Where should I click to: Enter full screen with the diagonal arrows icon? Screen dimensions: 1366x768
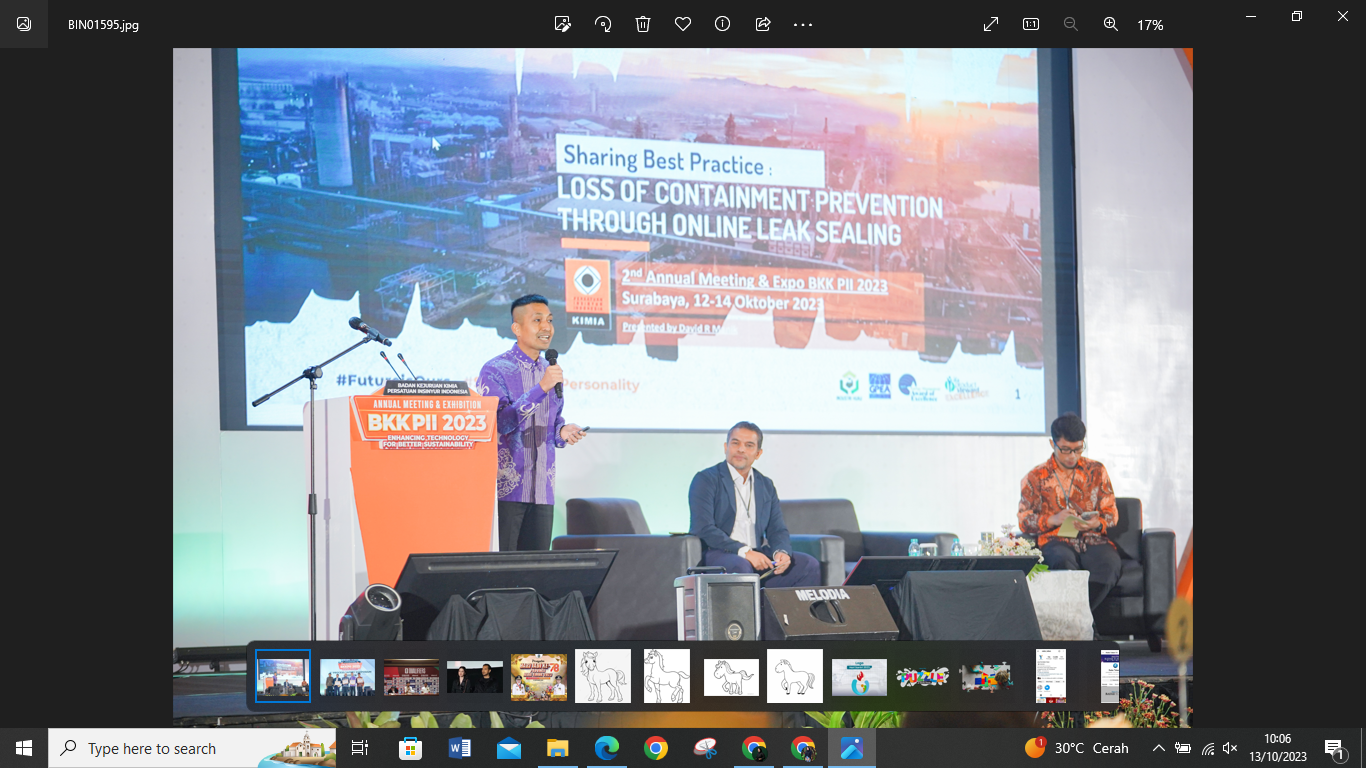point(991,24)
